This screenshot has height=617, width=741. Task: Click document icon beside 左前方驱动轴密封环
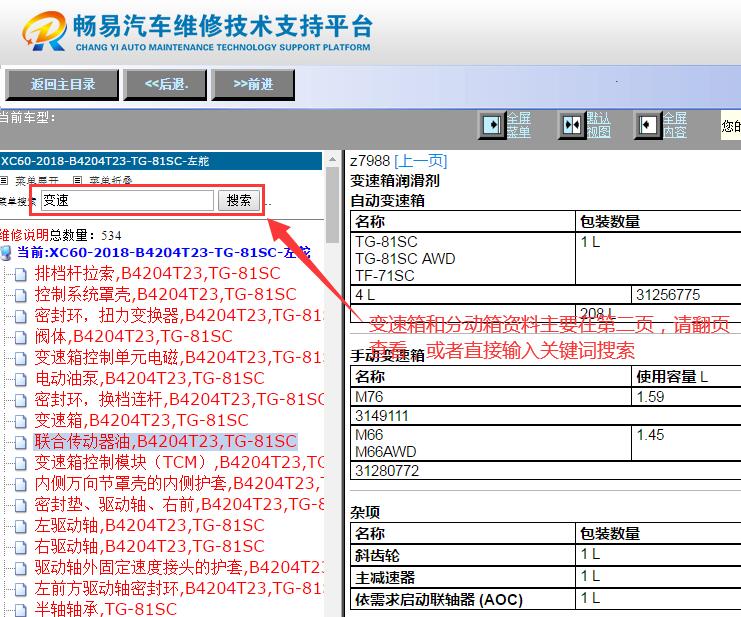coord(20,590)
